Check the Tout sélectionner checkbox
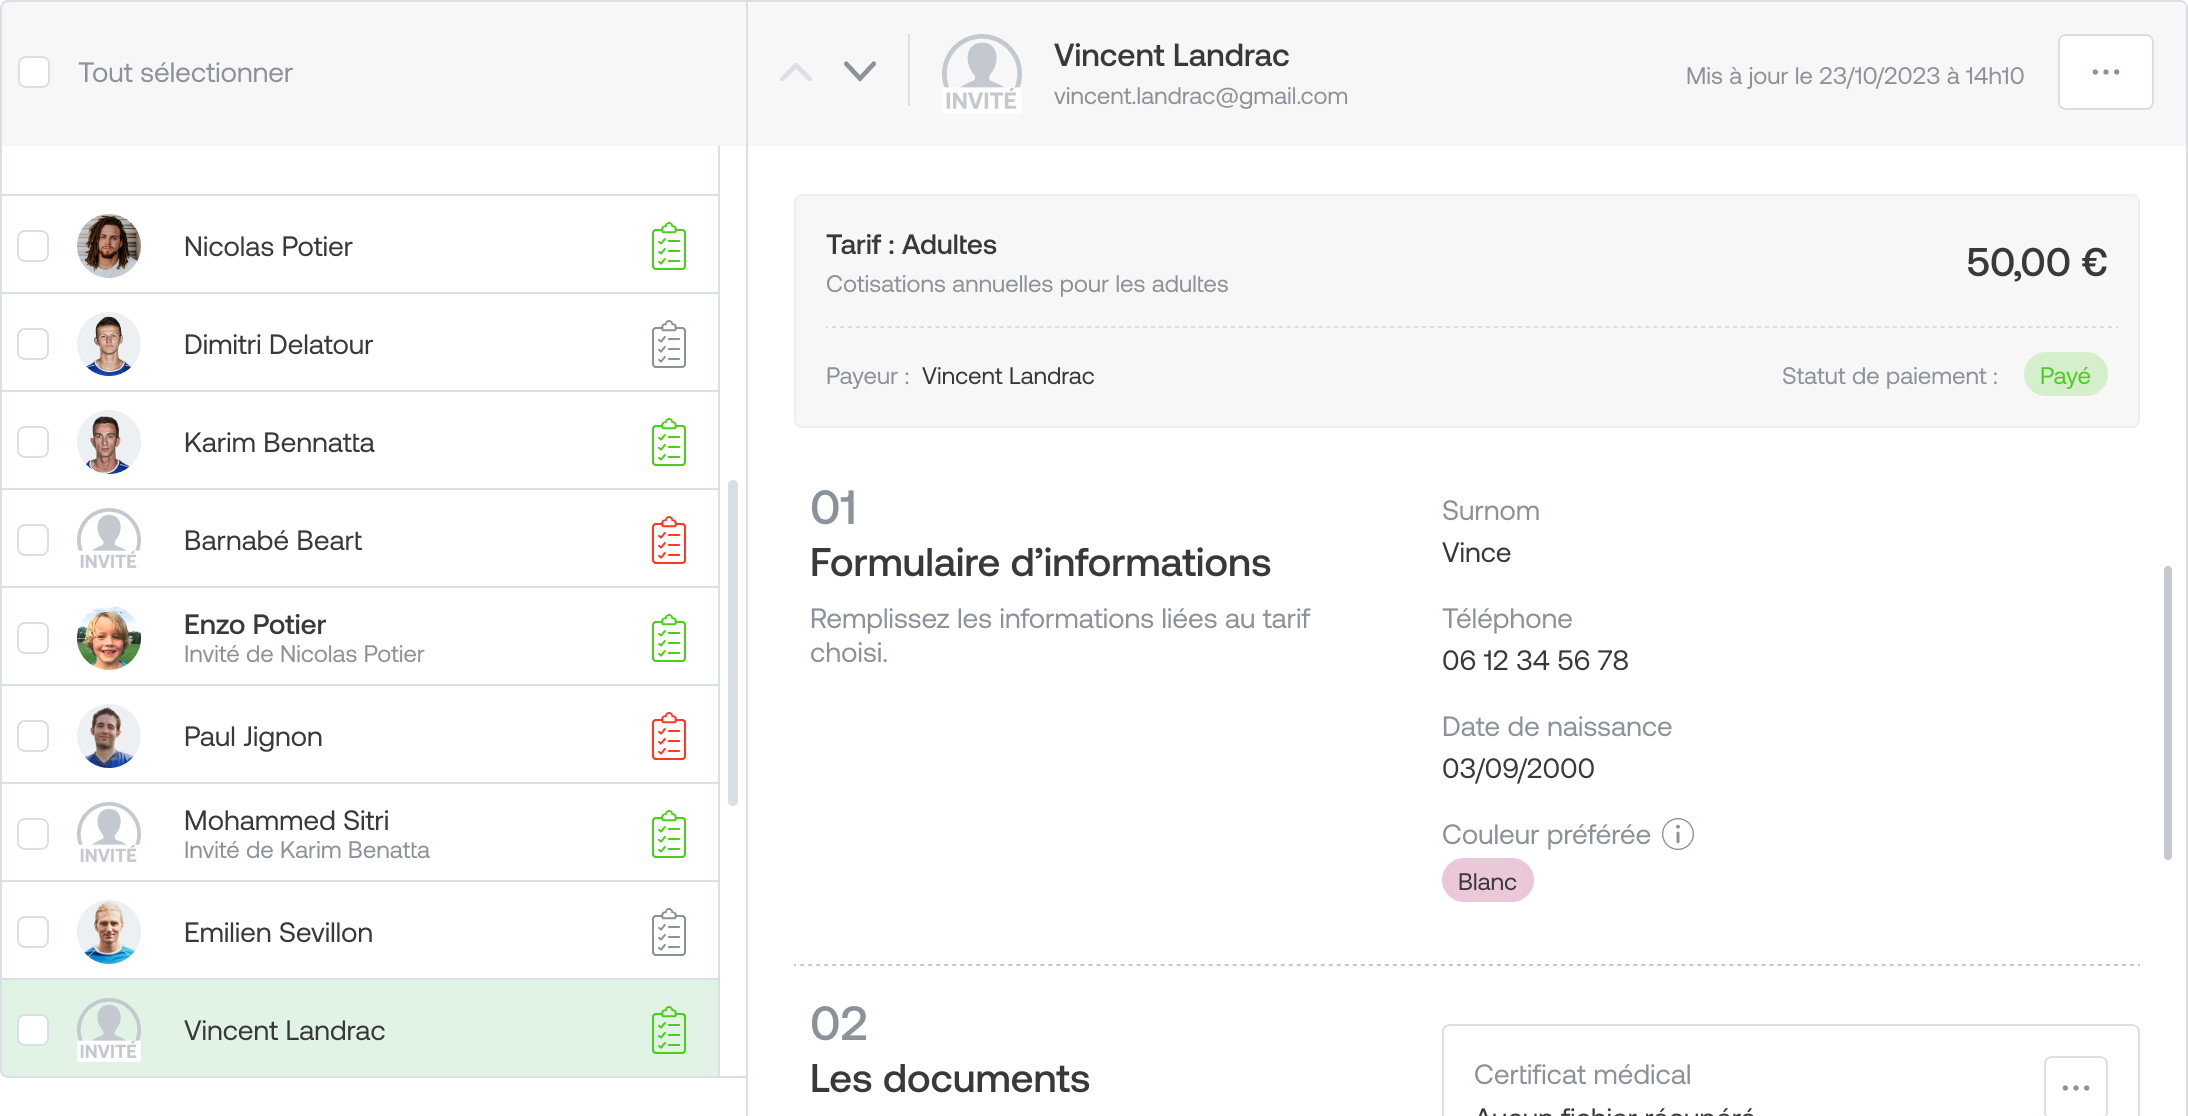The width and height of the screenshot is (2188, 1116). coord(34,72)
